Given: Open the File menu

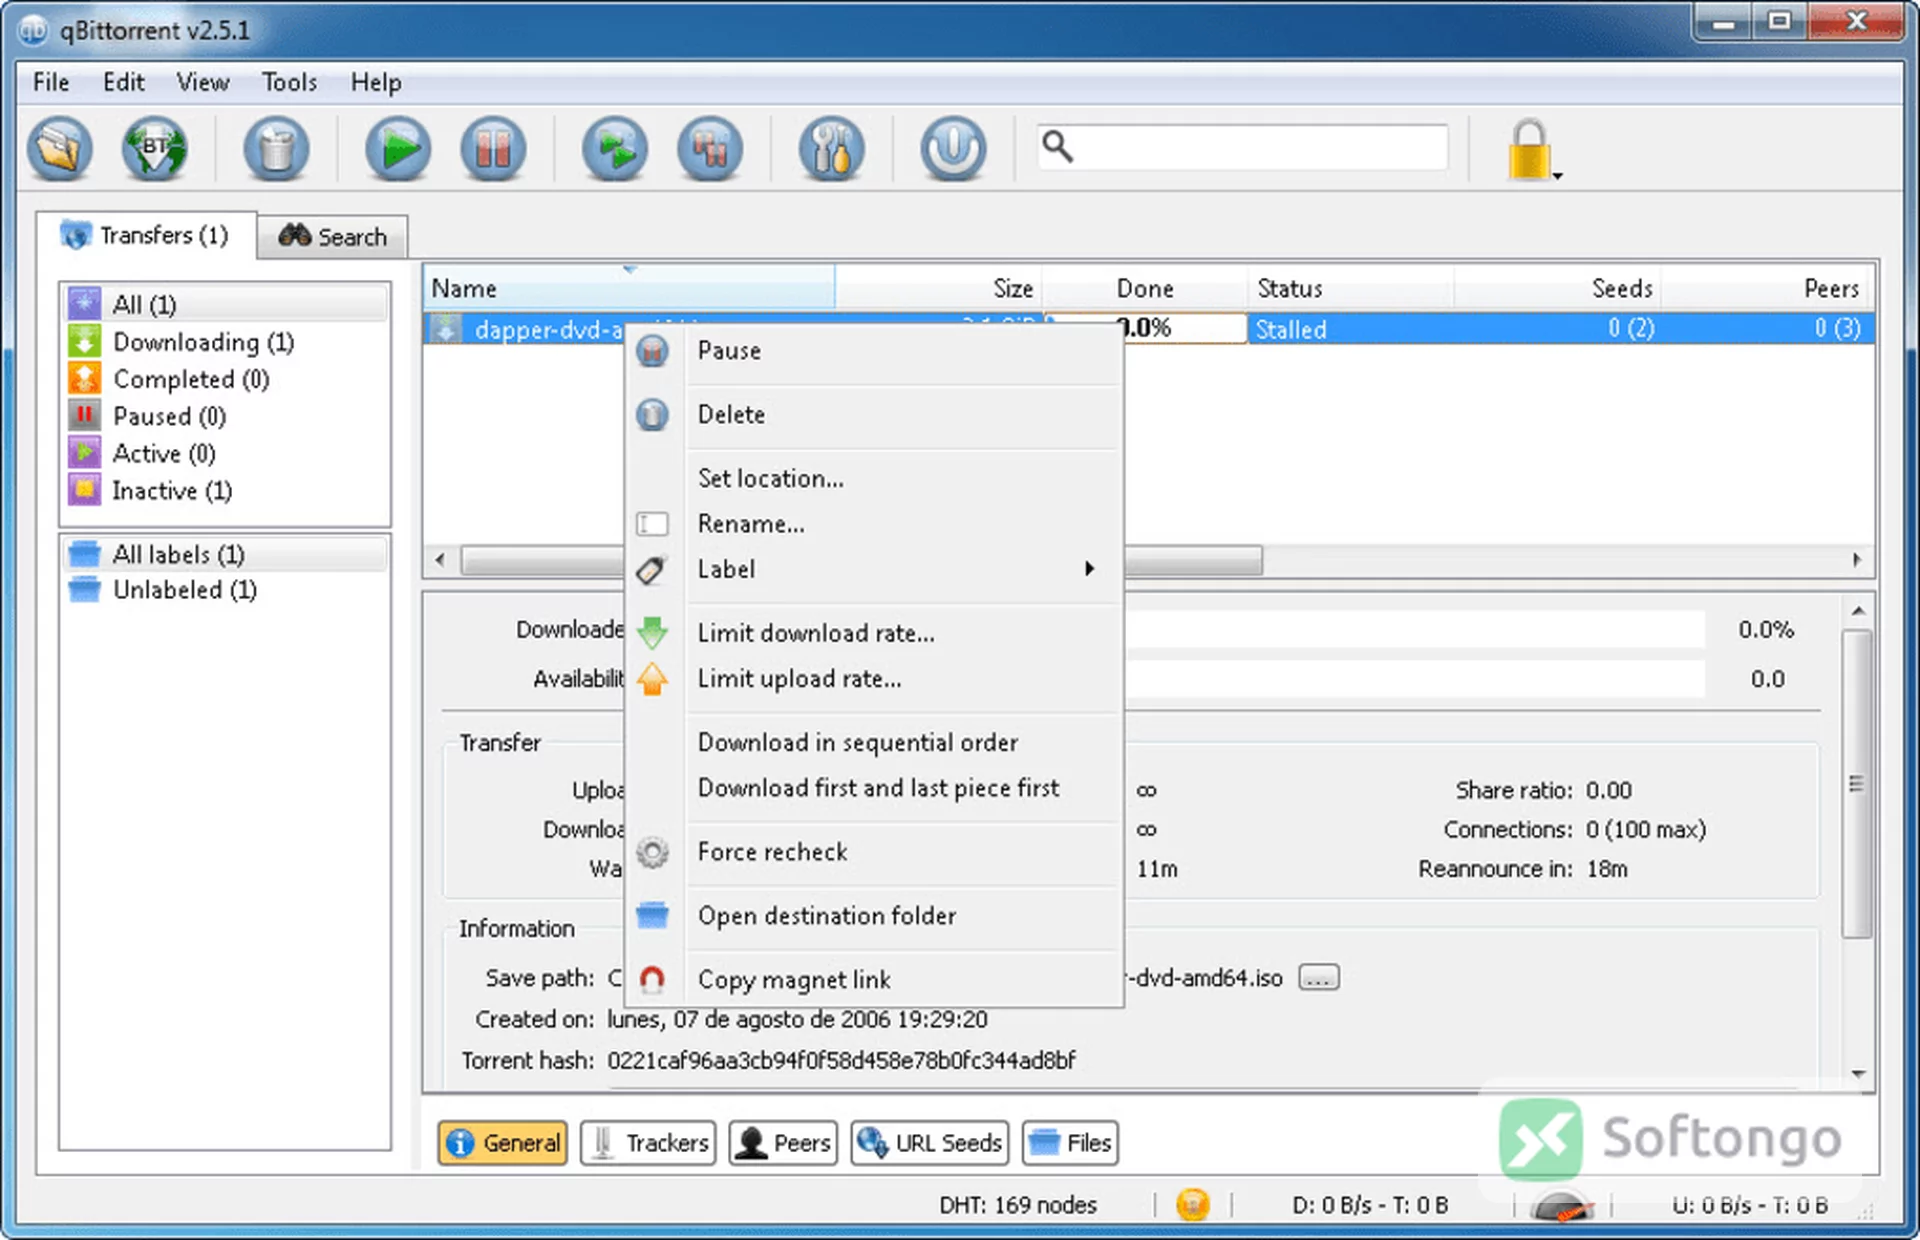Looking at the screenshot, I should [51, 82].
